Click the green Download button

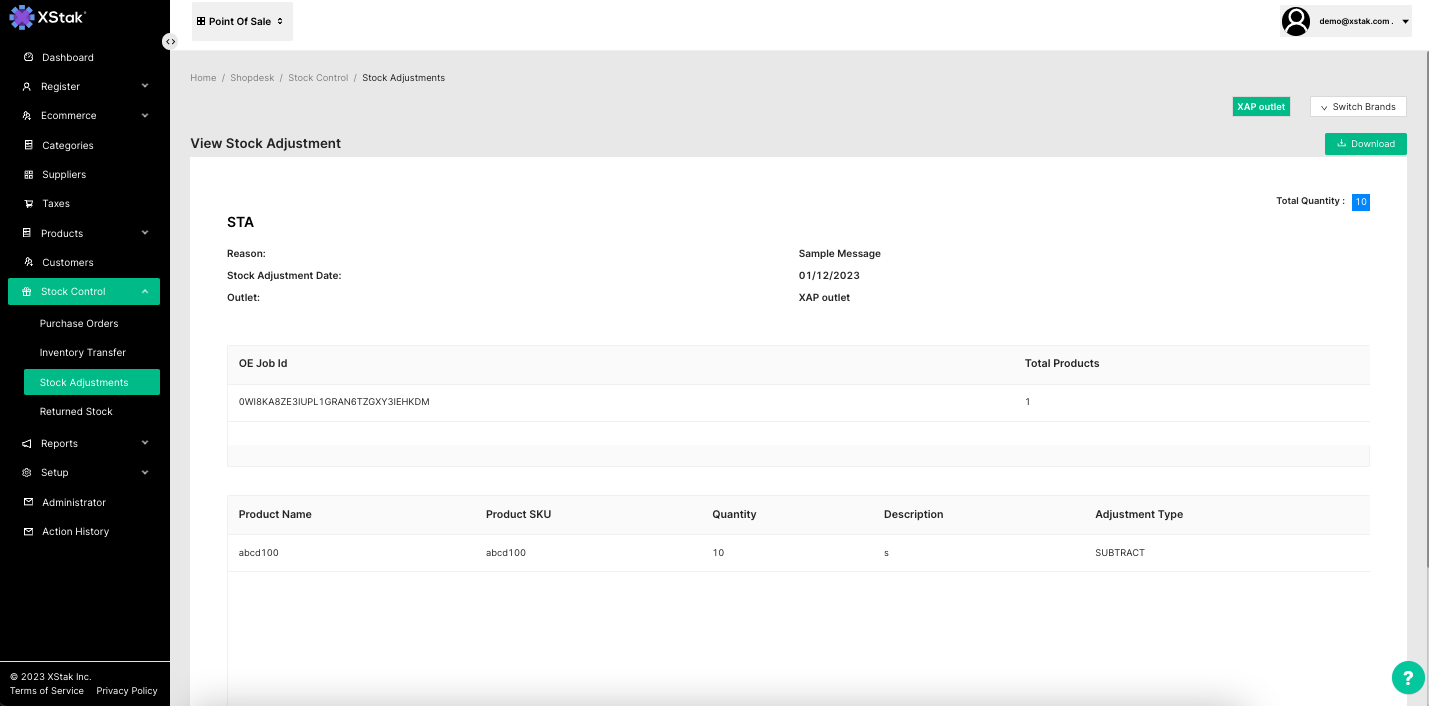(1365, 144)
